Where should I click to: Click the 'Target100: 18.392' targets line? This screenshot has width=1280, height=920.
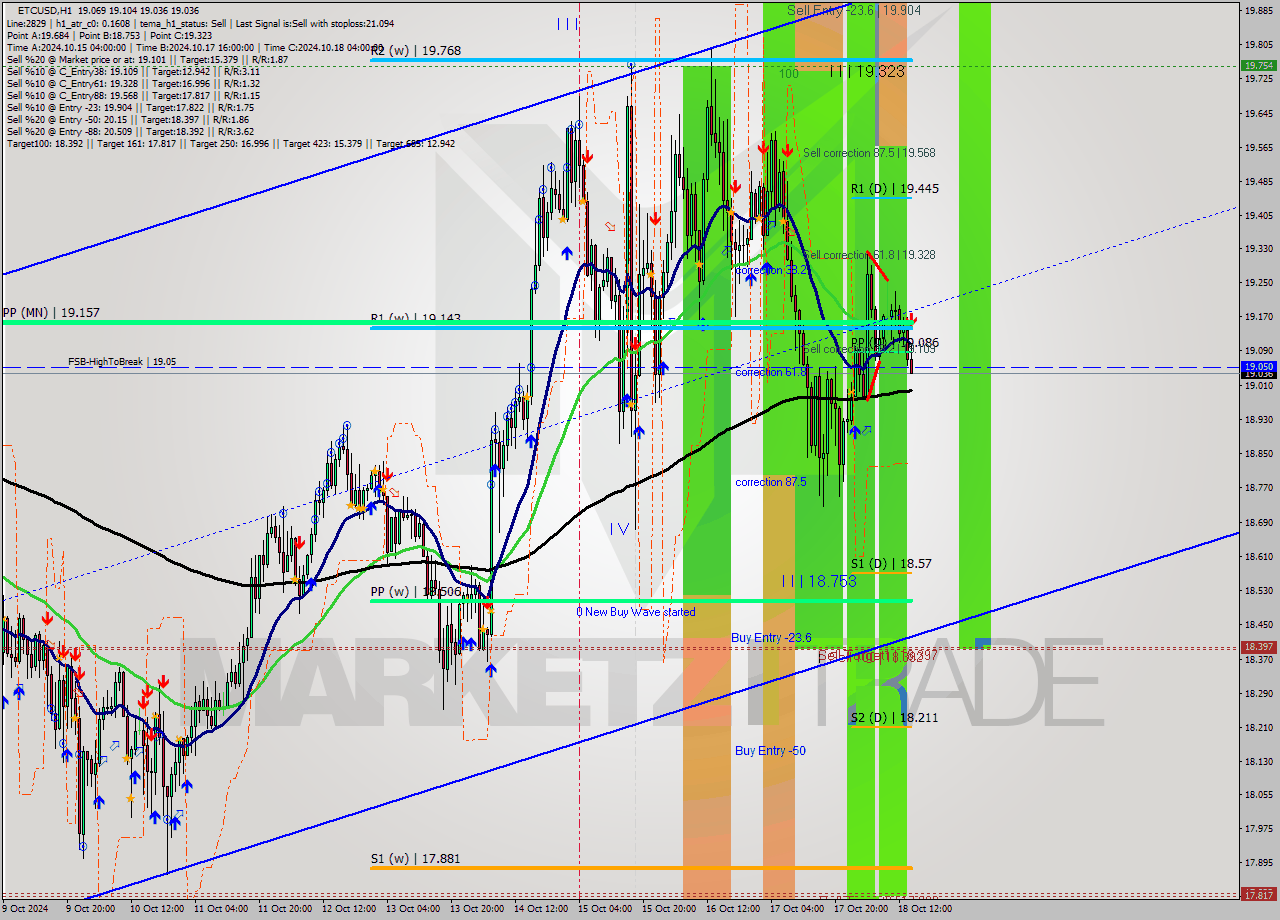(231, 143)
